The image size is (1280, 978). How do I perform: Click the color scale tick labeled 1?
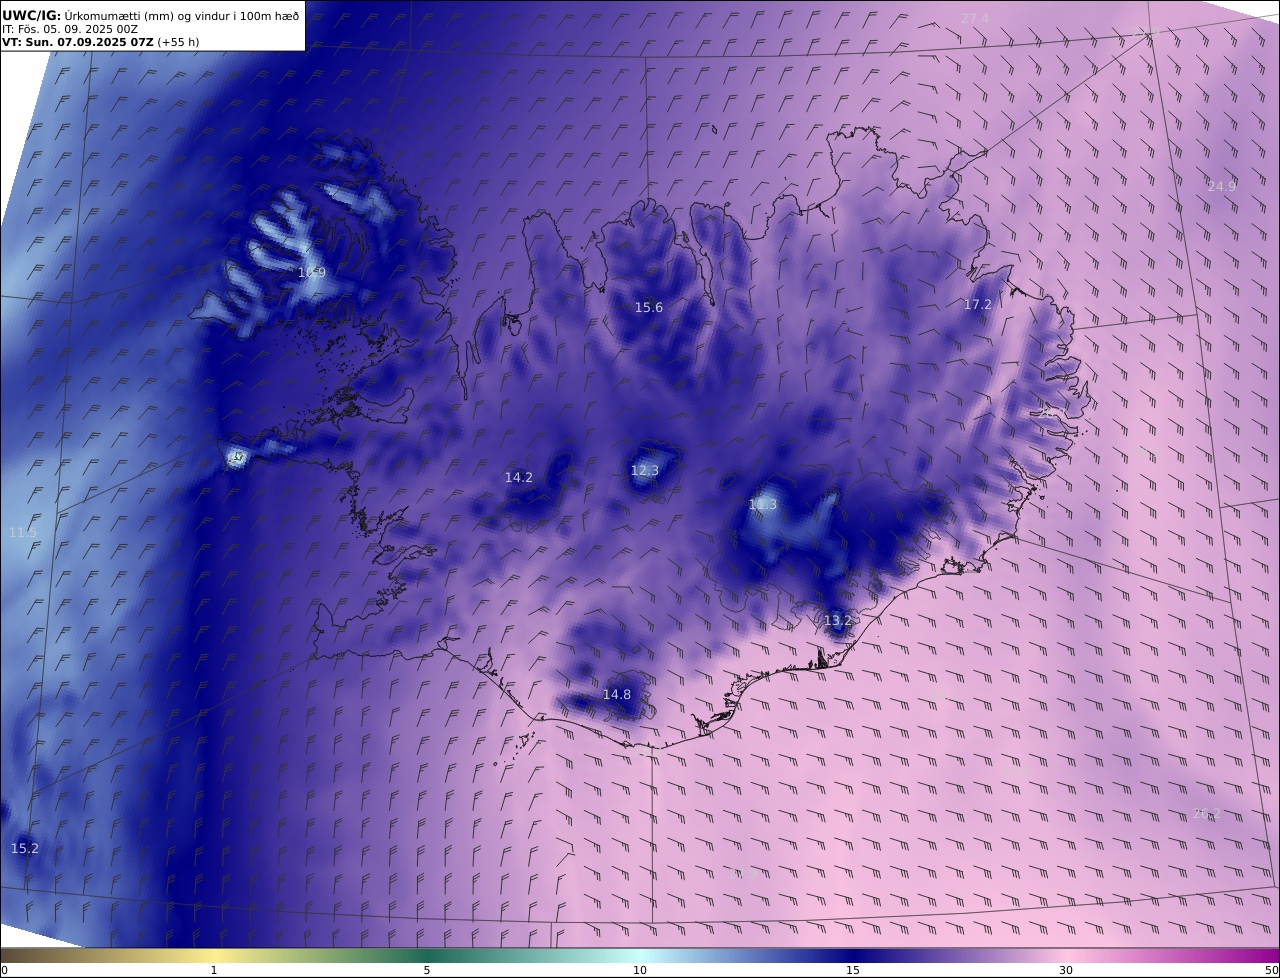click(214, 970)
